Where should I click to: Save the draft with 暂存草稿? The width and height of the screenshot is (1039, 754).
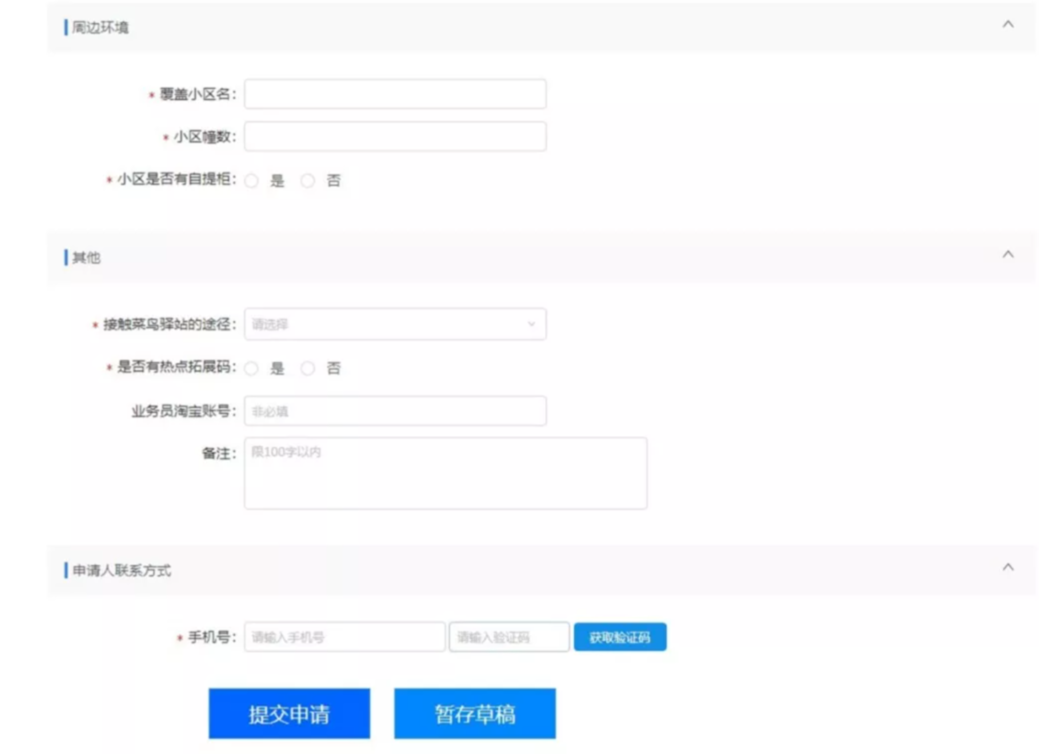click(474, 714)
